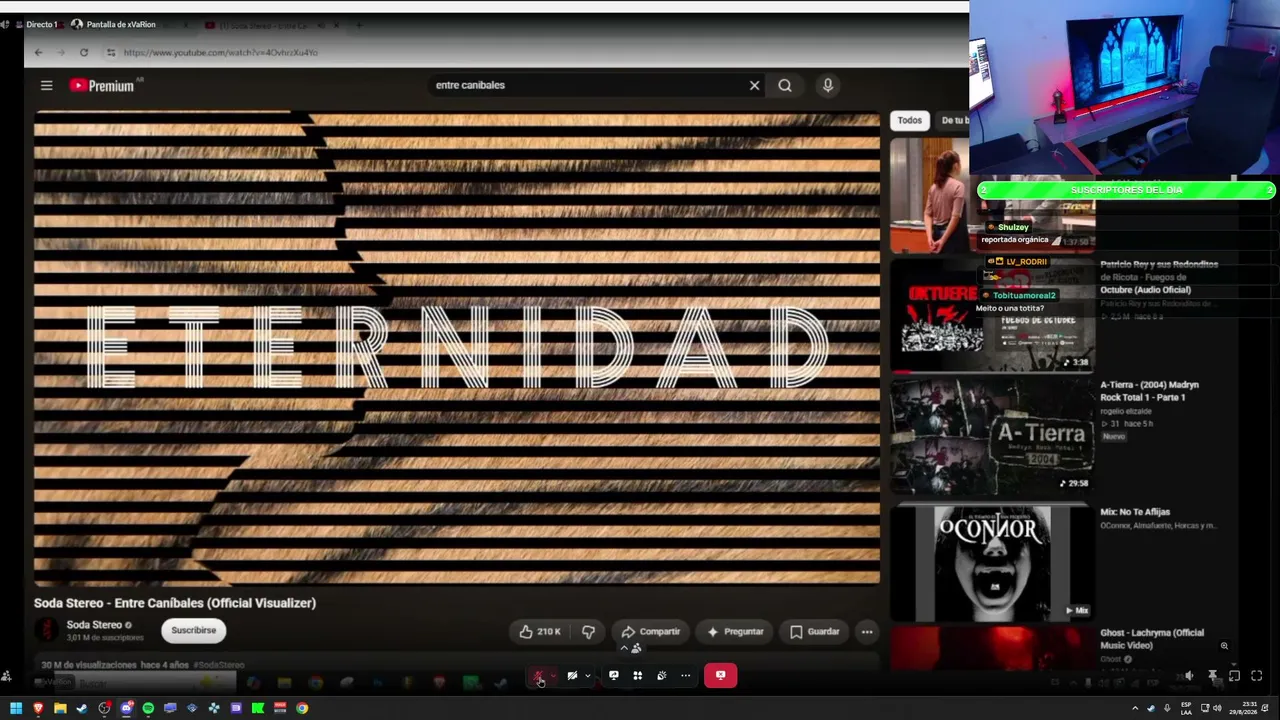1280x720 pixels.
Task: Expand the camera options arrow
Action: coord(587,676)
